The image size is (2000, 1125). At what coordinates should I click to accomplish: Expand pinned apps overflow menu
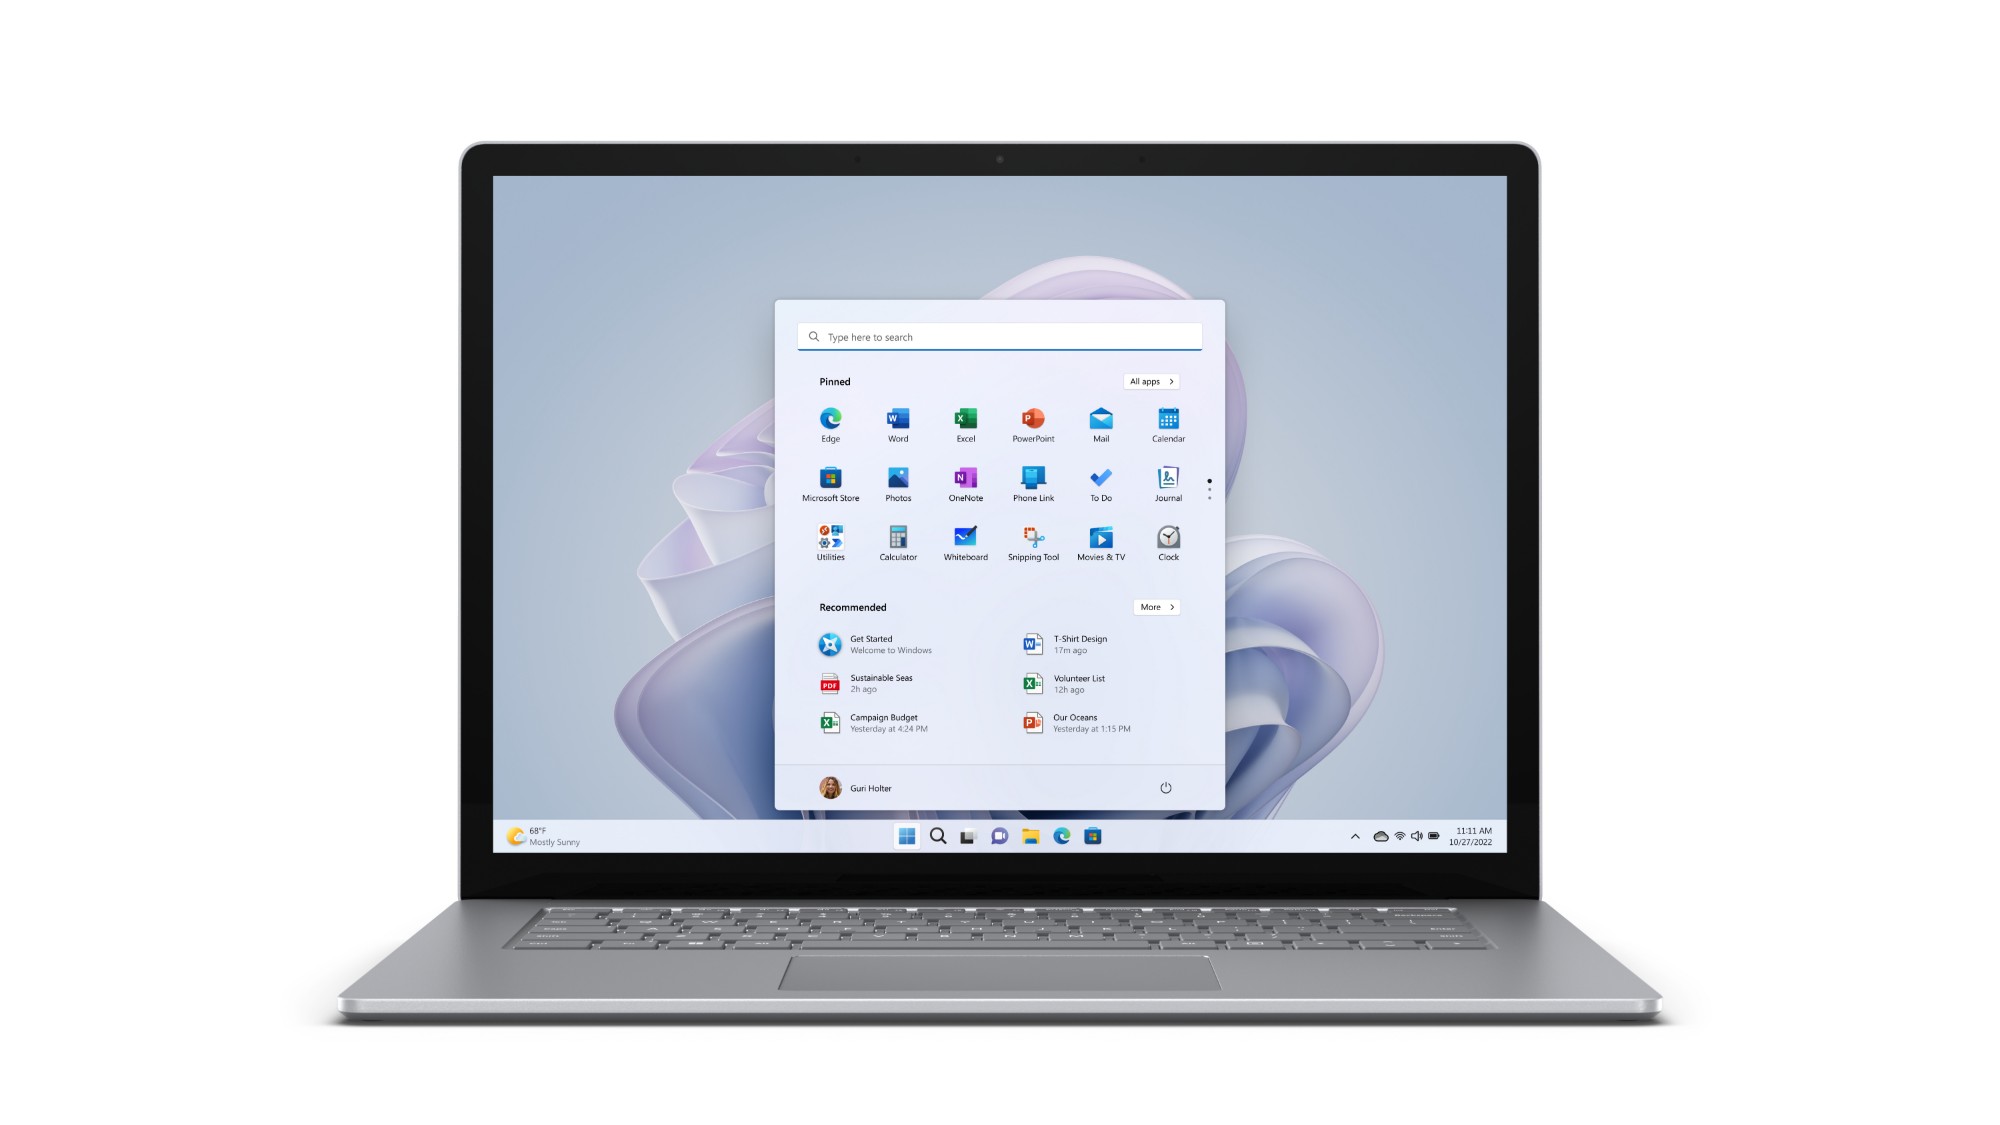click(1209, 482)
